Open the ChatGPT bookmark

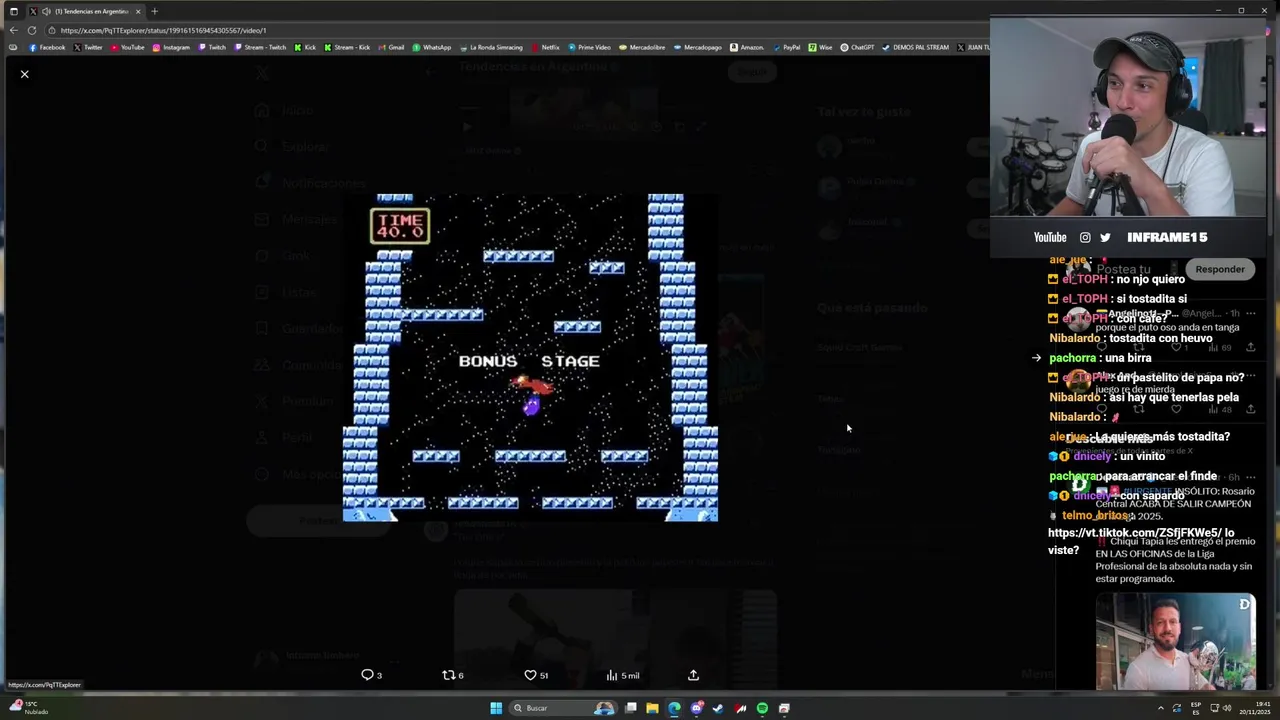(857, 47)
